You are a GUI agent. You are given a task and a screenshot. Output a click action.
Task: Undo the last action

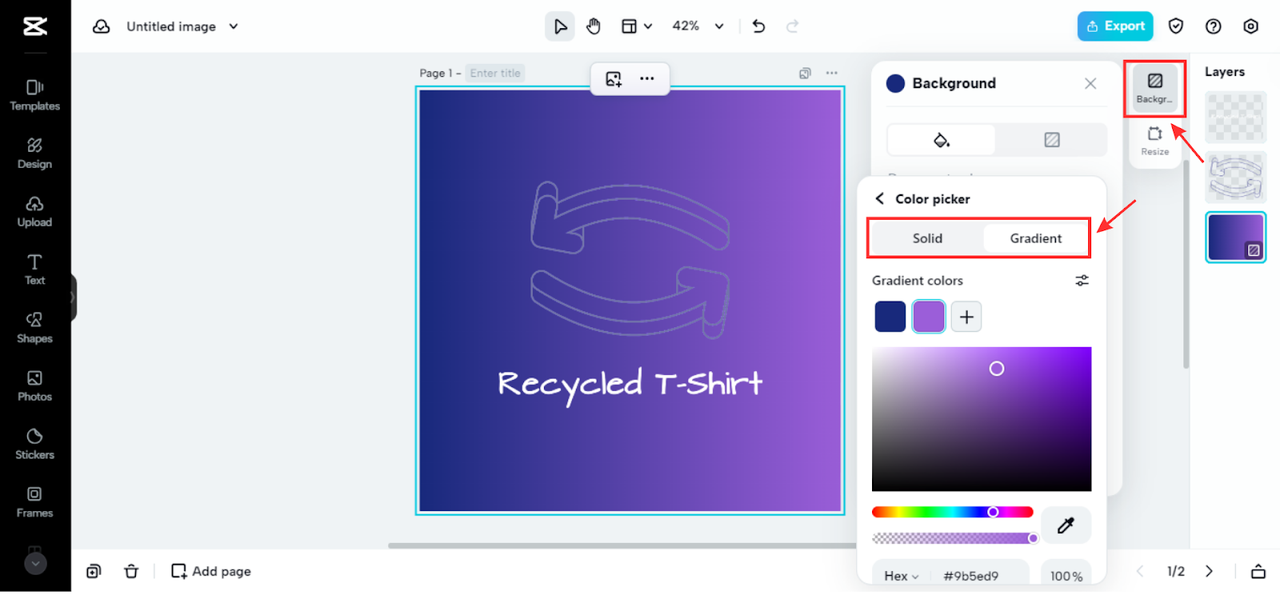(x=759, y=26)
